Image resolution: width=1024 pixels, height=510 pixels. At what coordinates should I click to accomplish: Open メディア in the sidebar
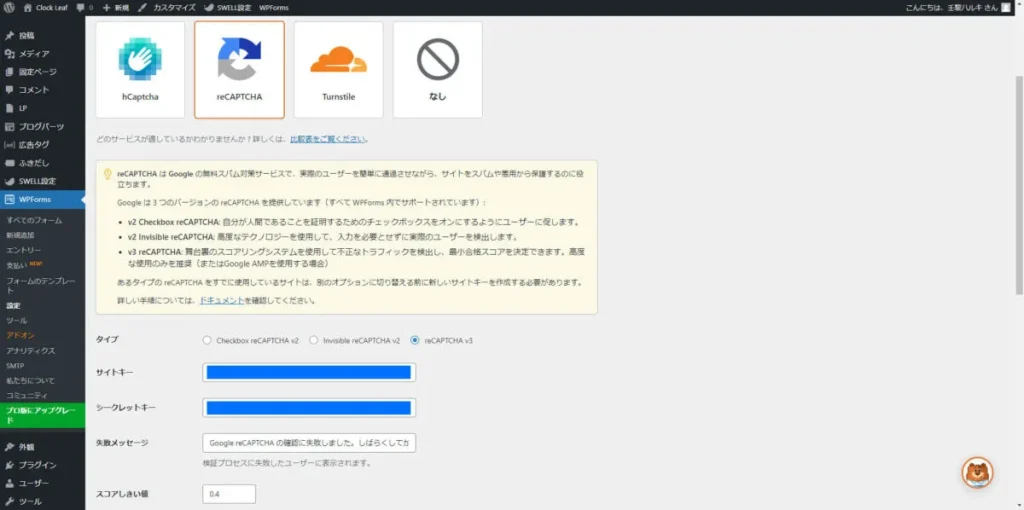click(x=42, y=54)
